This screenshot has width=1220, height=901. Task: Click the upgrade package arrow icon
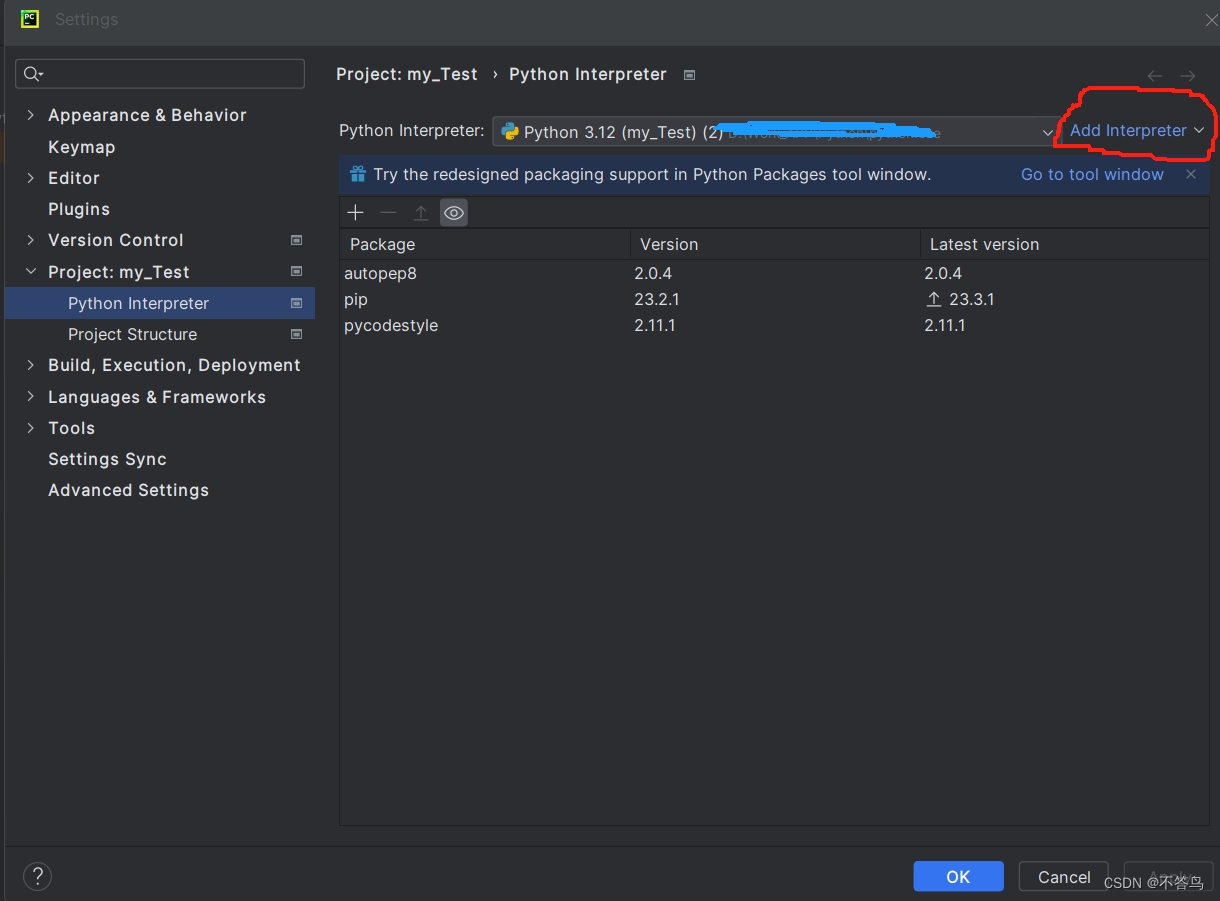[x=421, y=213]
